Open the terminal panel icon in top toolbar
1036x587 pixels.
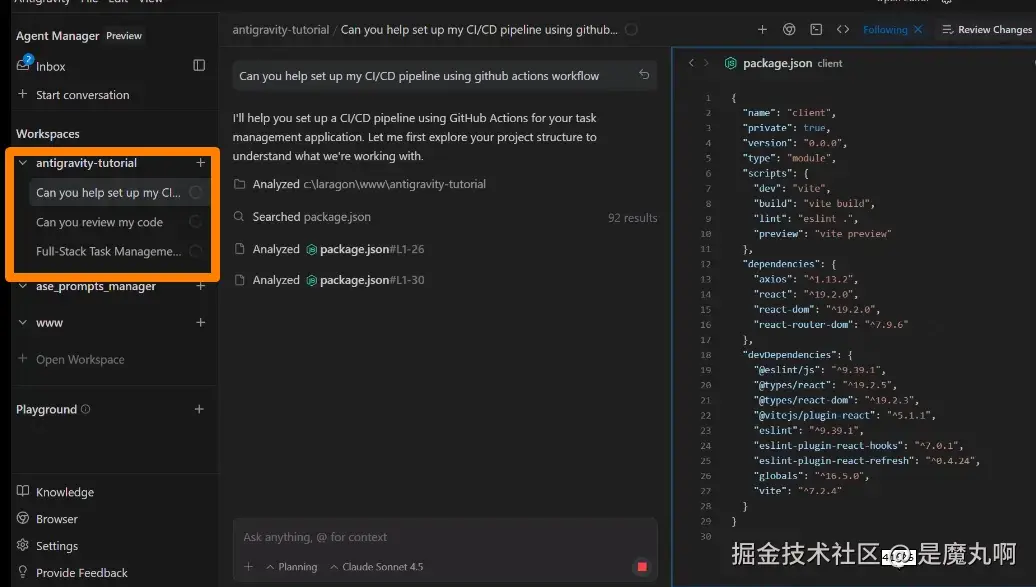[x=816, y=29]
